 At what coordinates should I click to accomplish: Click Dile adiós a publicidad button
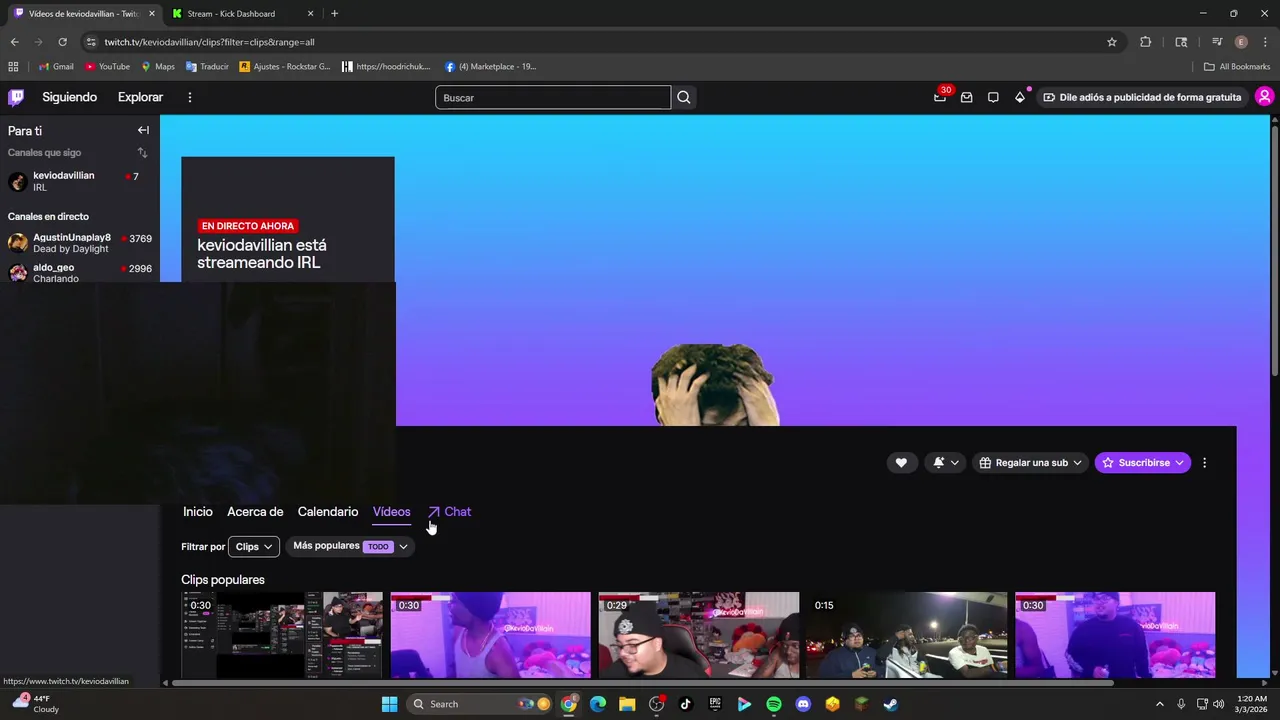(x=1141, y=97)
